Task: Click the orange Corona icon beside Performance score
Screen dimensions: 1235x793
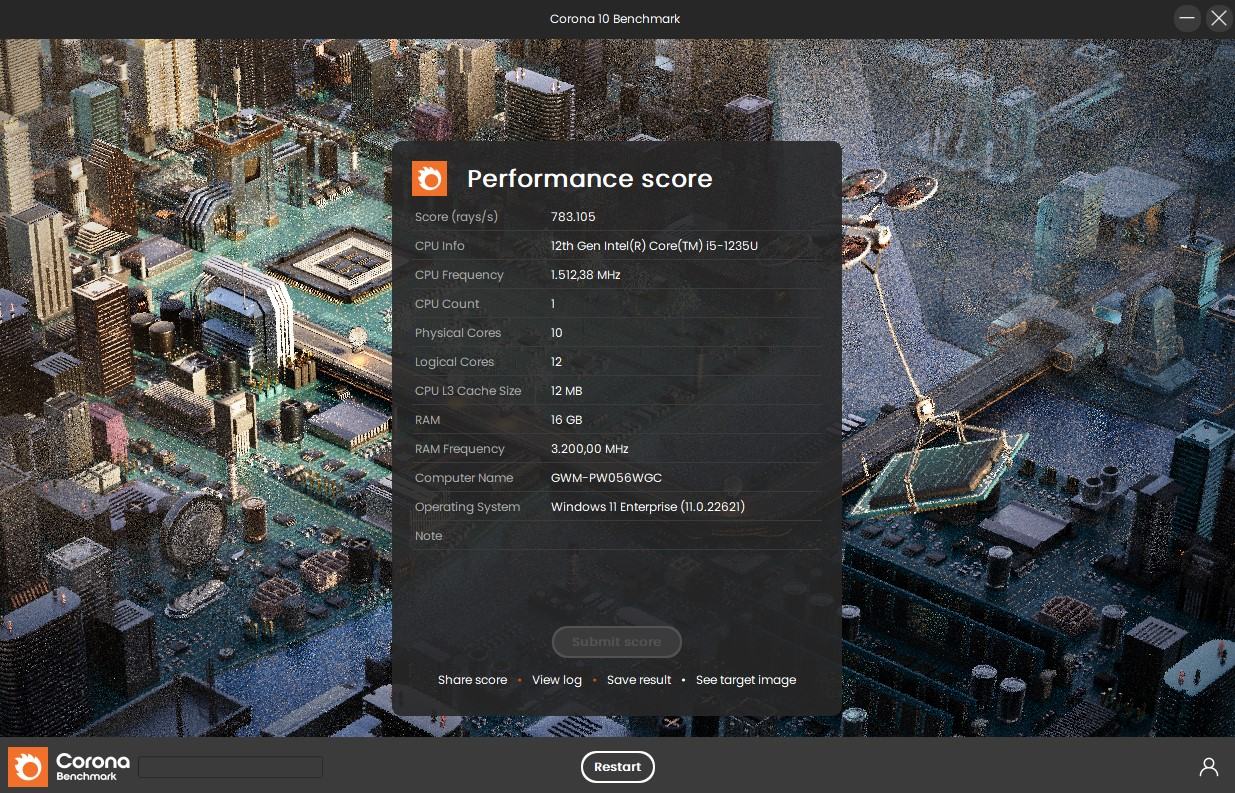Action: coord(430,179)
